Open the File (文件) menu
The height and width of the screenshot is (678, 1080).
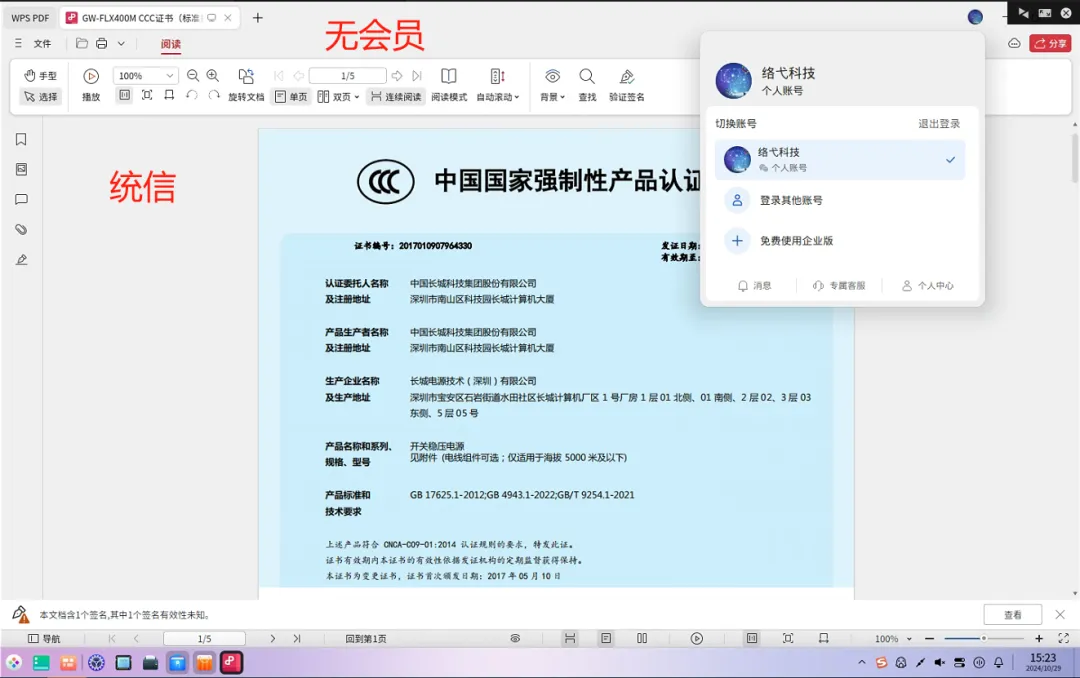(42, 43)
